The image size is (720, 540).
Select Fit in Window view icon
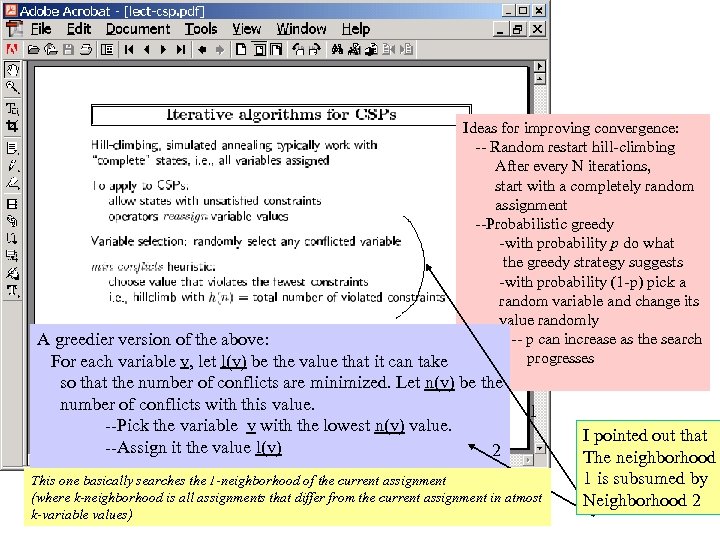259,49
